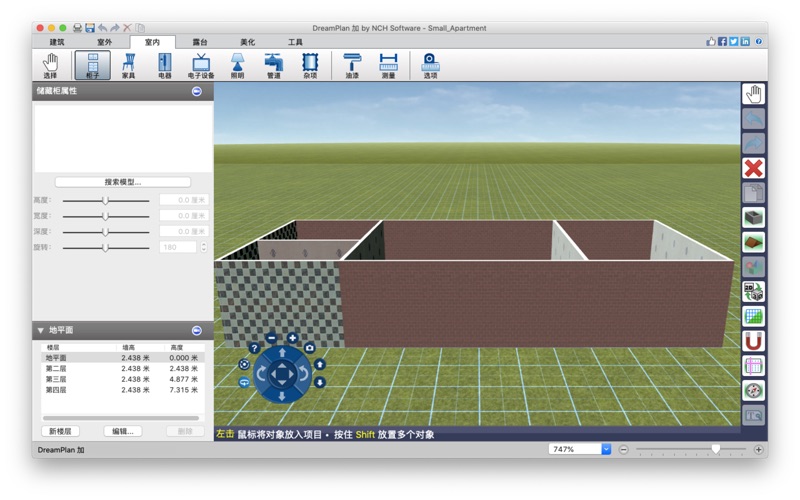
Task: Open the 美化 tab
Action: click(248, 42)
